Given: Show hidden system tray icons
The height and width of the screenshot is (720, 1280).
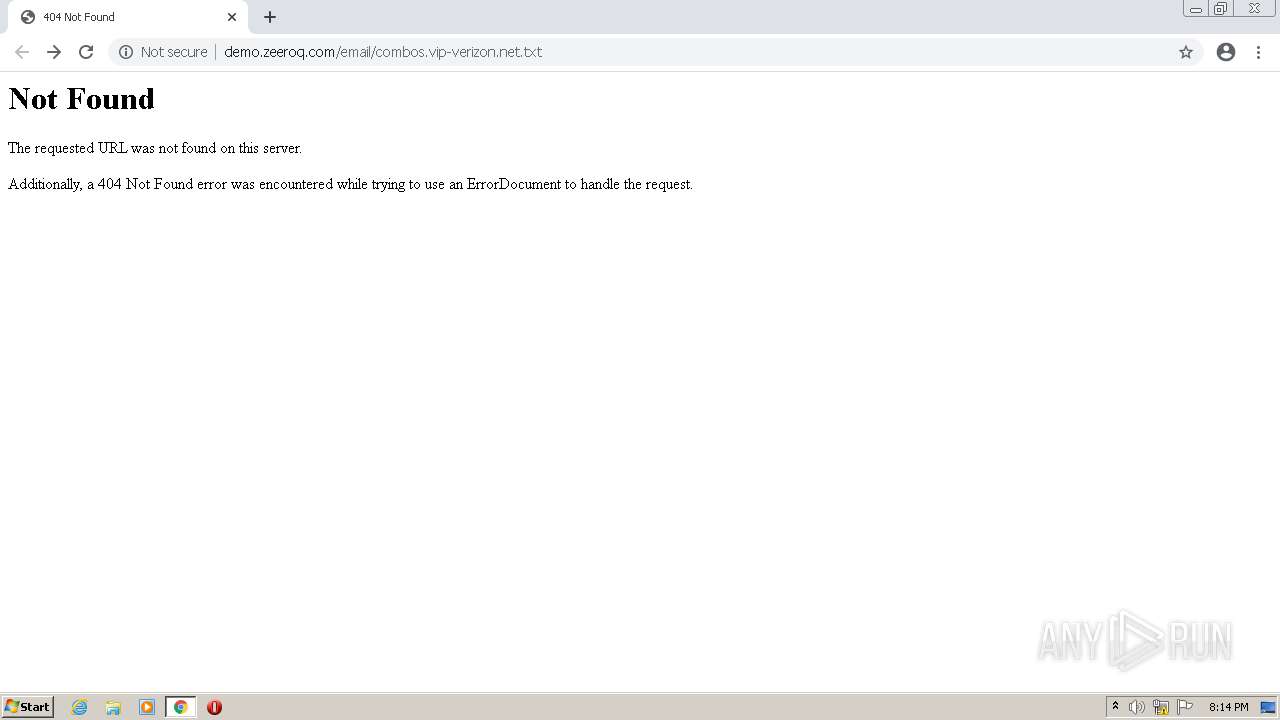Looking at the screenshot, I should coord(1115,707).
